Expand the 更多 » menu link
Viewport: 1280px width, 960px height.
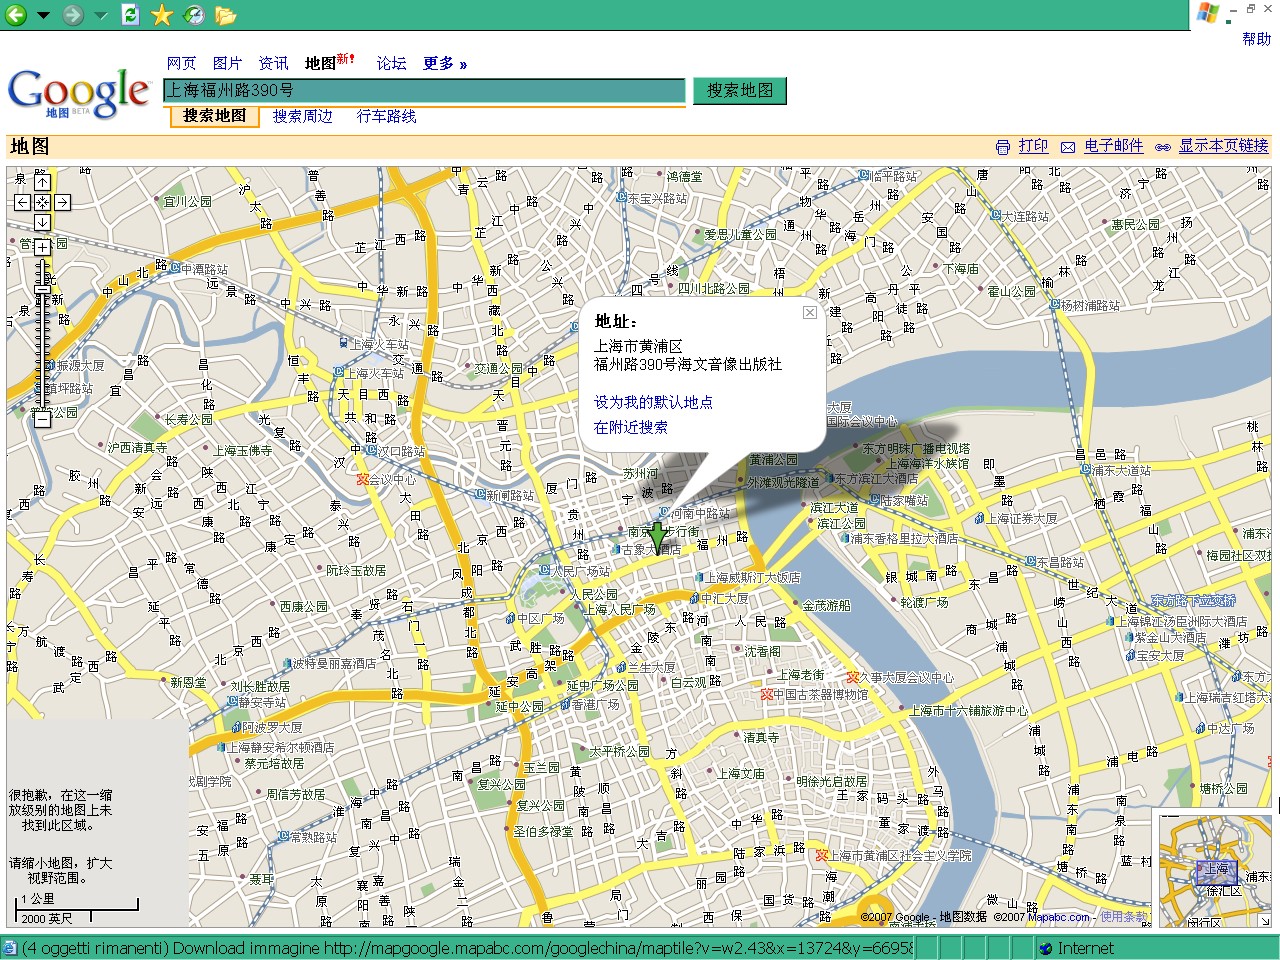444,63
